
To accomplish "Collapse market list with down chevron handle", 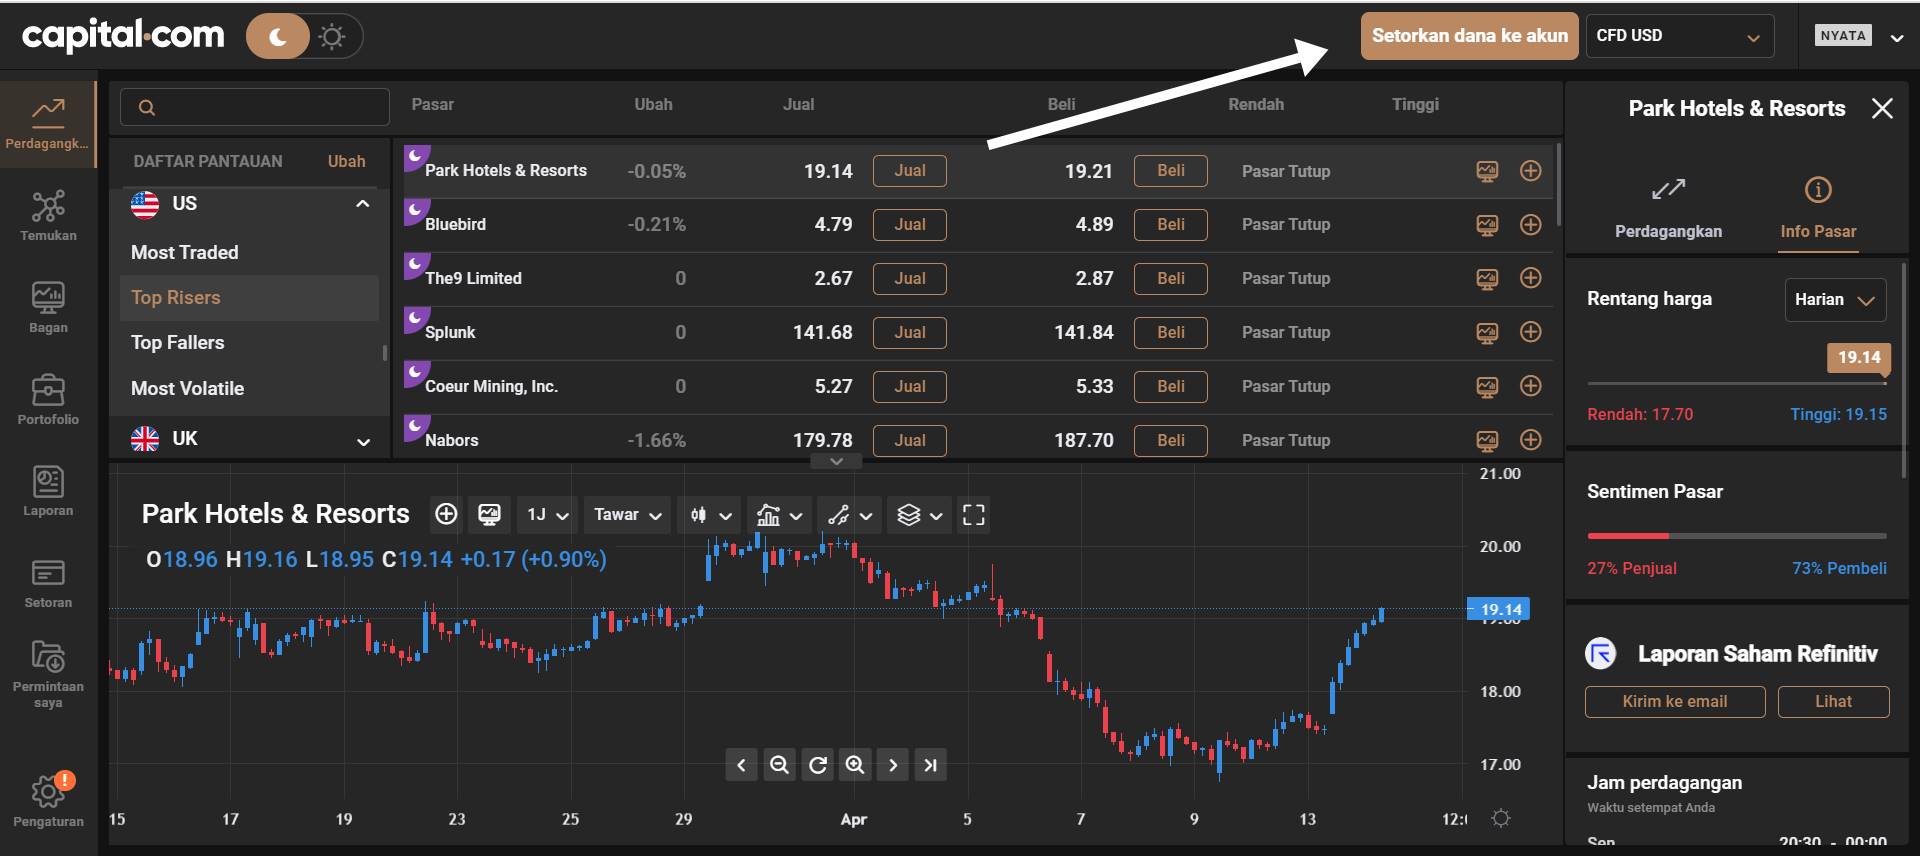I will [837, 462].
